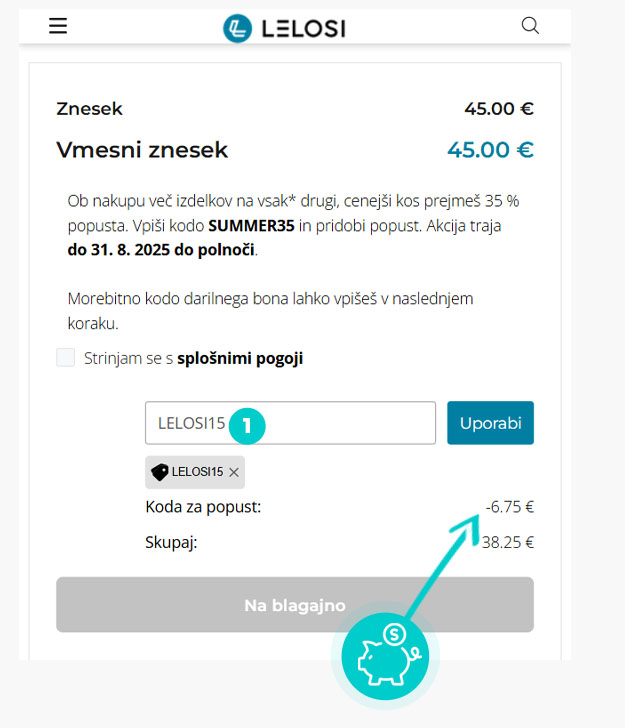Click the numbered step 1 badge

248,424
